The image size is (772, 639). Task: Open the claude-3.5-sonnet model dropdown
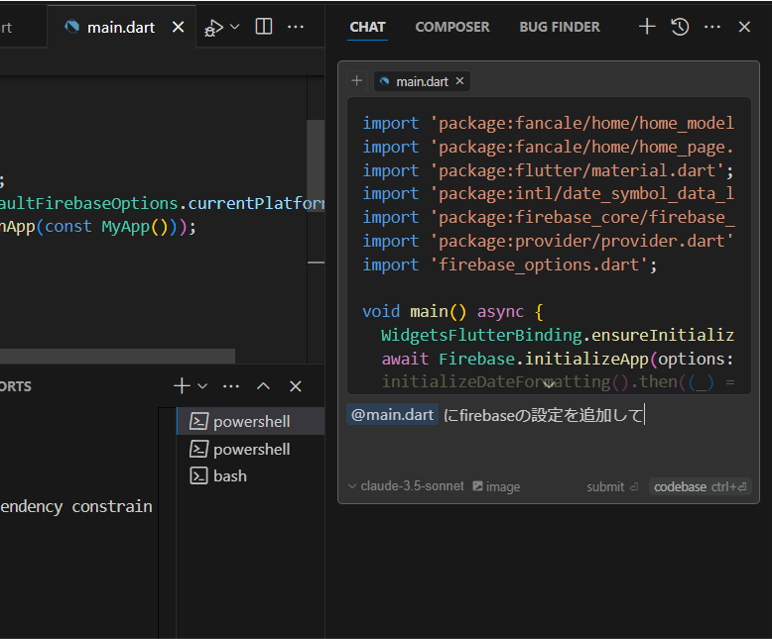[406, 486]
